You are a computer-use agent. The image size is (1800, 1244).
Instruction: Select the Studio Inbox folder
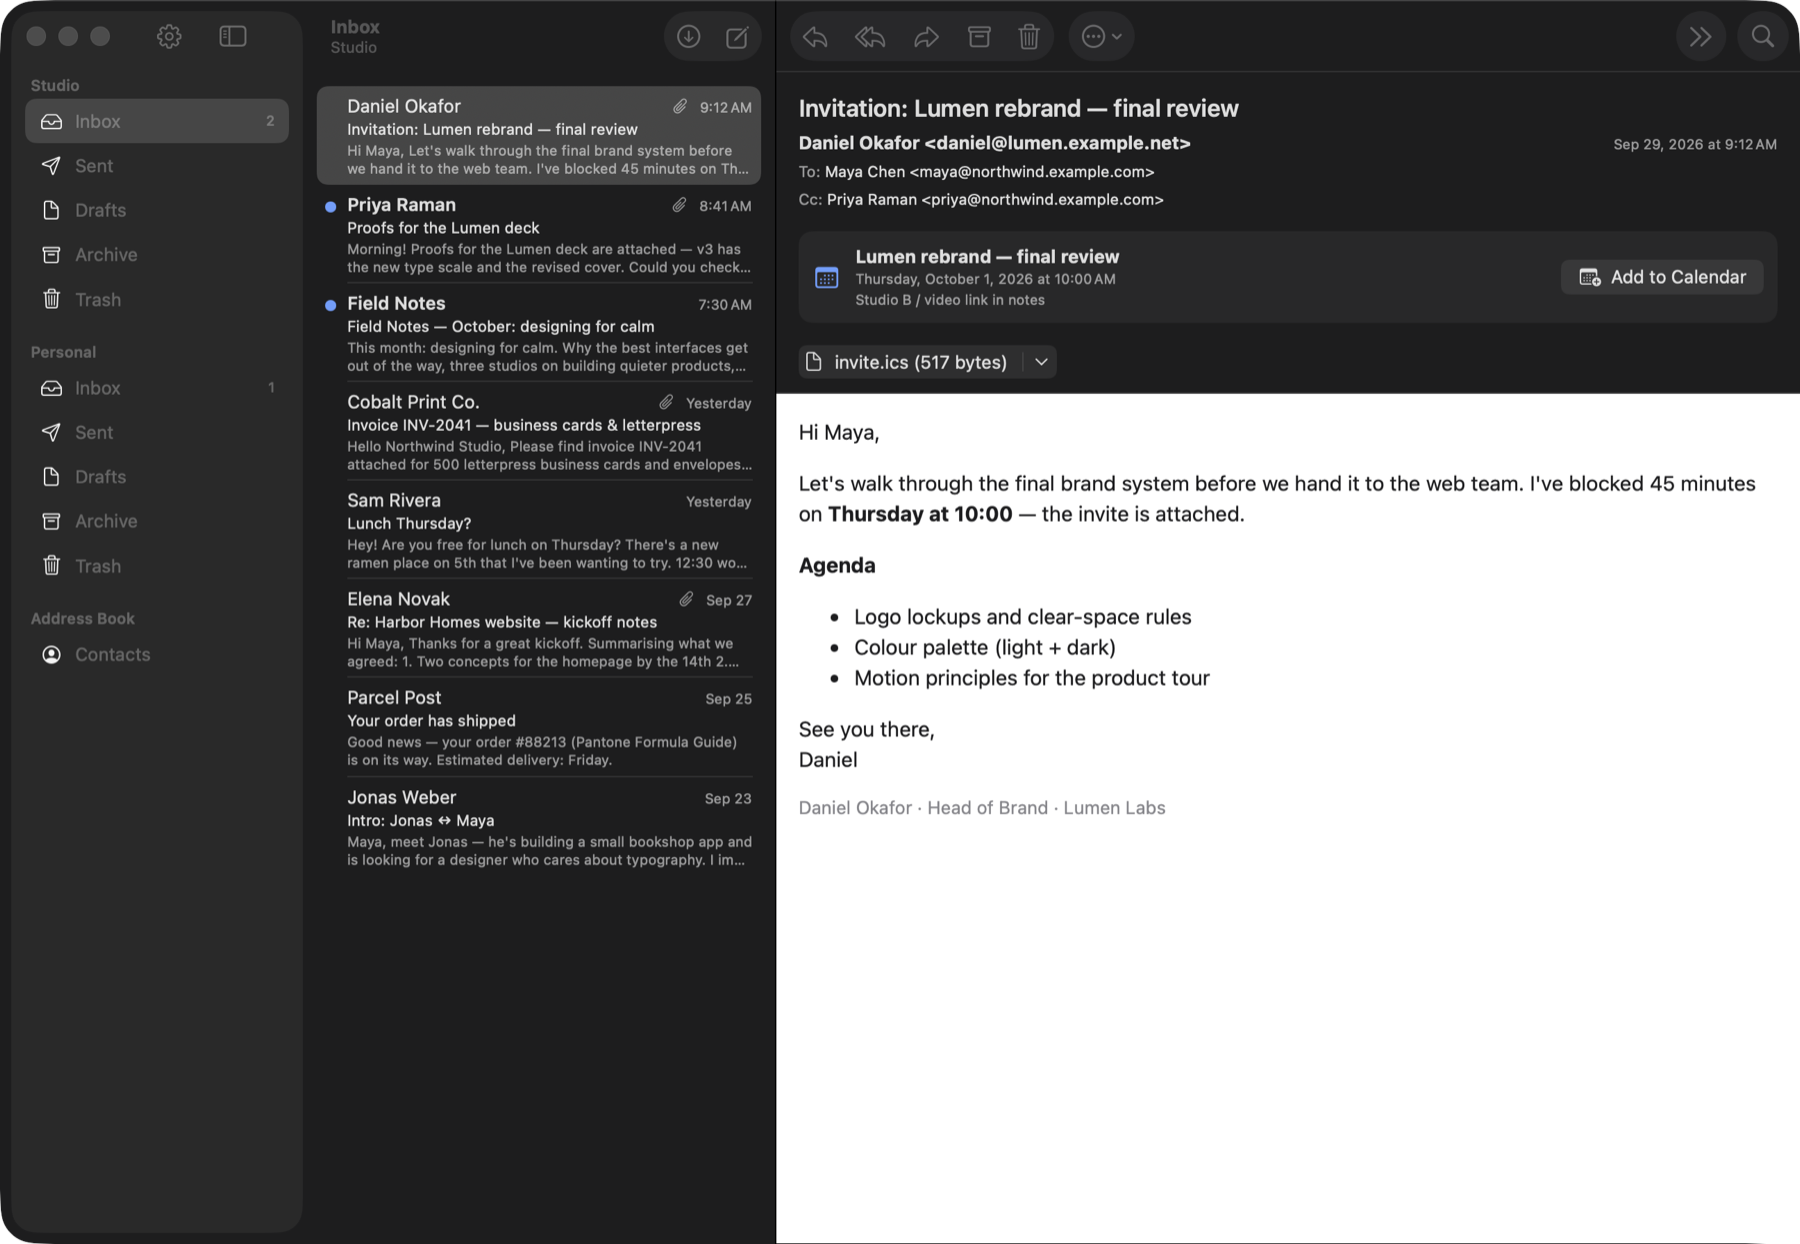point(157,121)
